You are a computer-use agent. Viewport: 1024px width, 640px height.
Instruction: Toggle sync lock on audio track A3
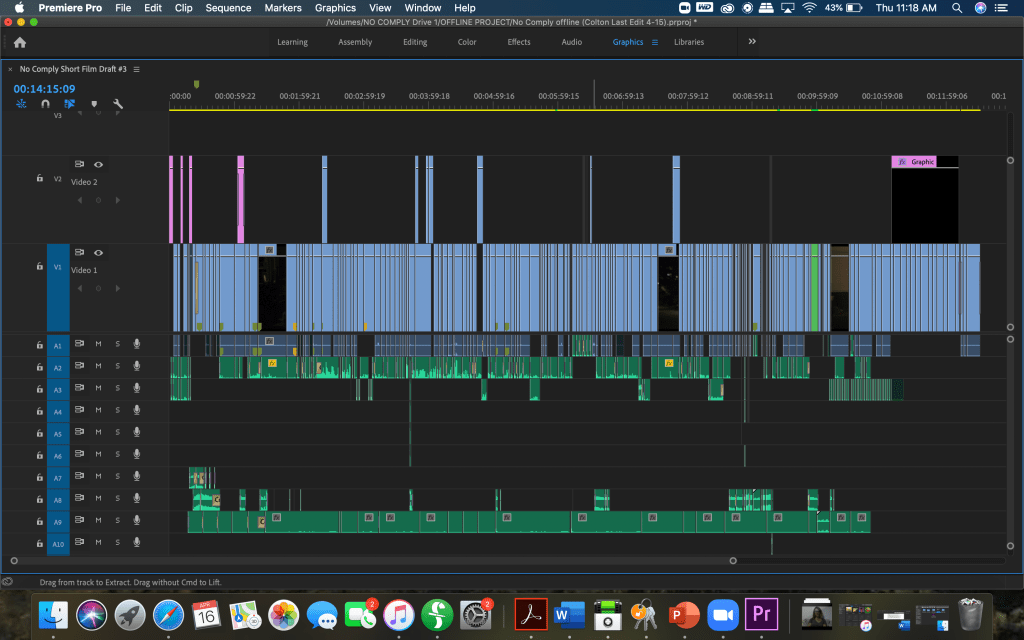click(79, 388)
